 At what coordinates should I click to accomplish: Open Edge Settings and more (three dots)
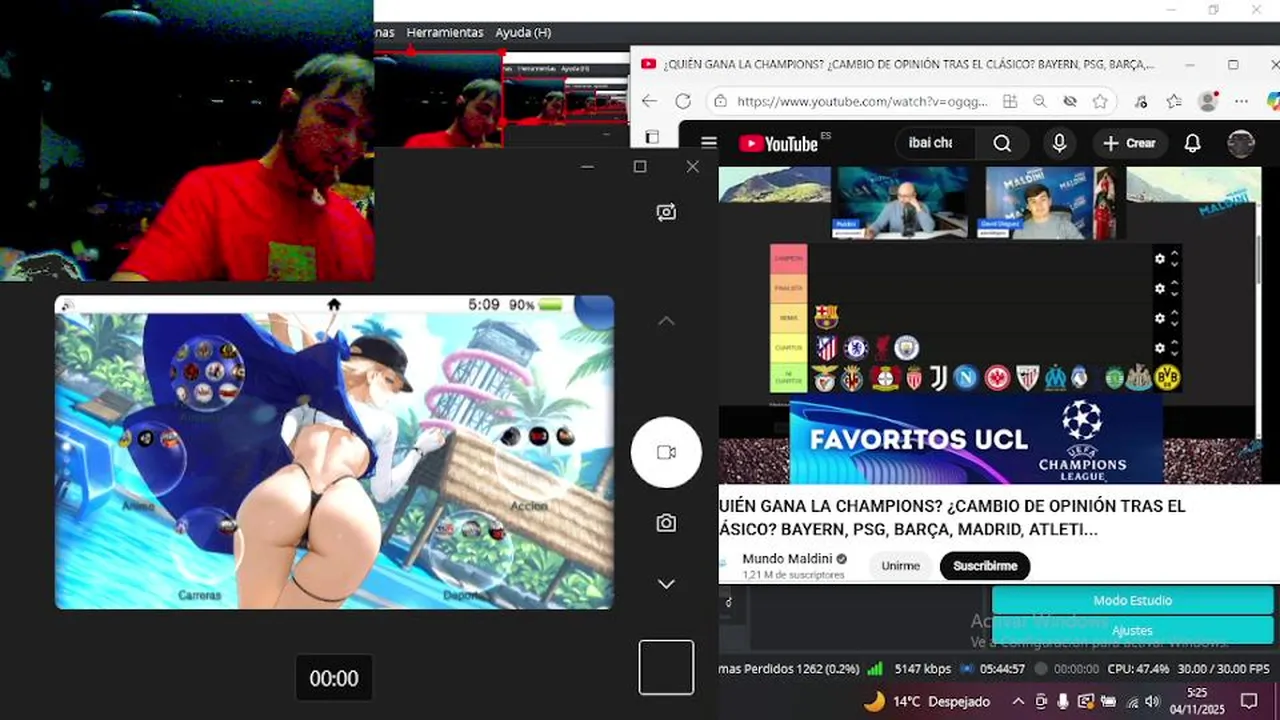coord(1241,101)
